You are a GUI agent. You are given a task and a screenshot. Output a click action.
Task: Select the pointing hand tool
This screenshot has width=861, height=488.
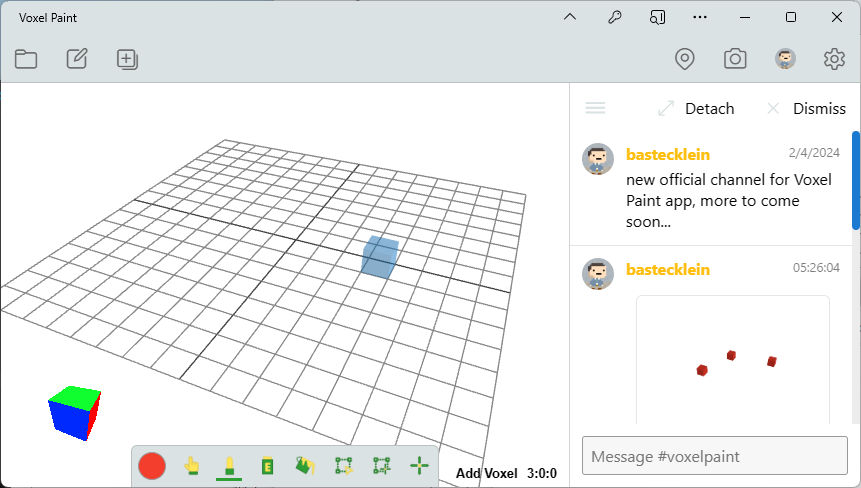192,466
